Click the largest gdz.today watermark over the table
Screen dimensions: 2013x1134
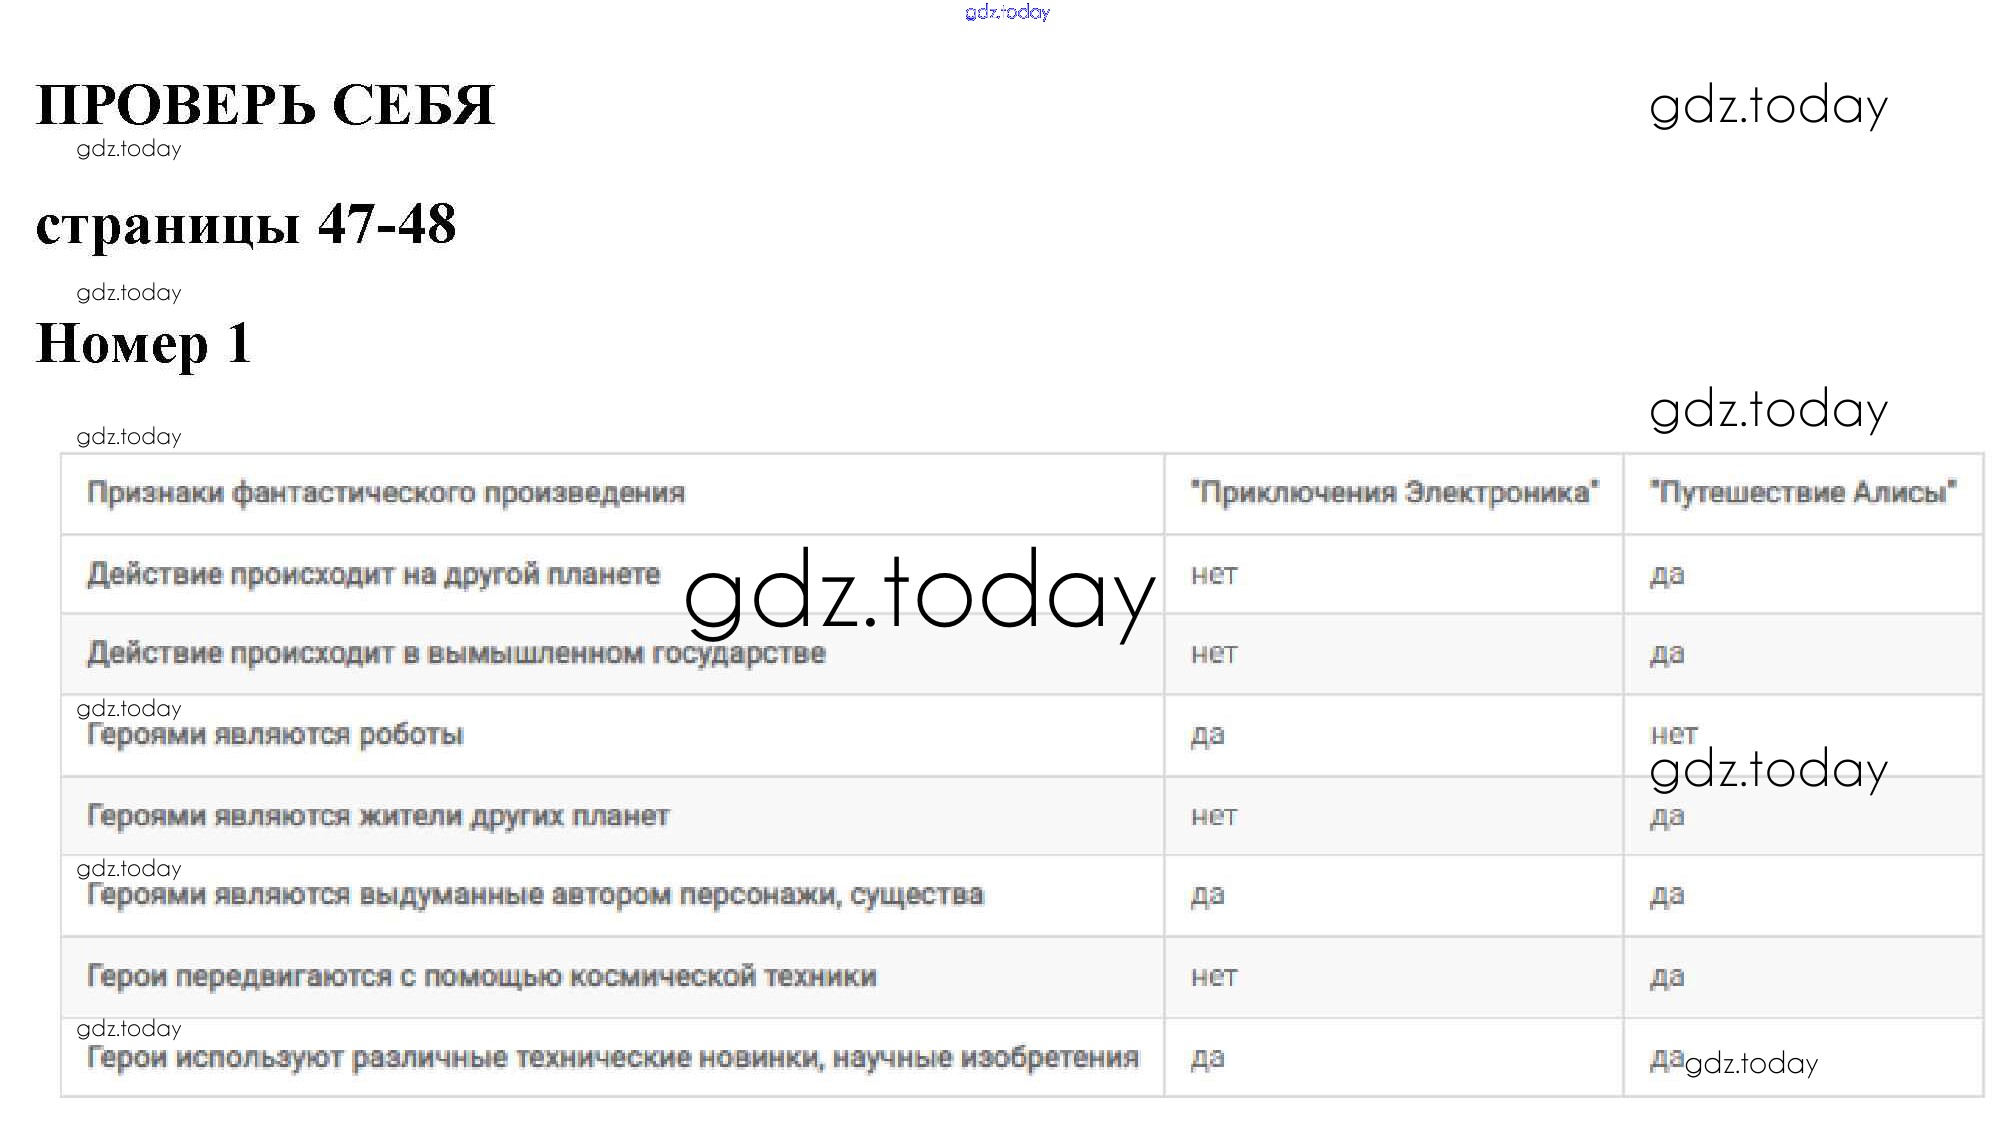[919, 594]
